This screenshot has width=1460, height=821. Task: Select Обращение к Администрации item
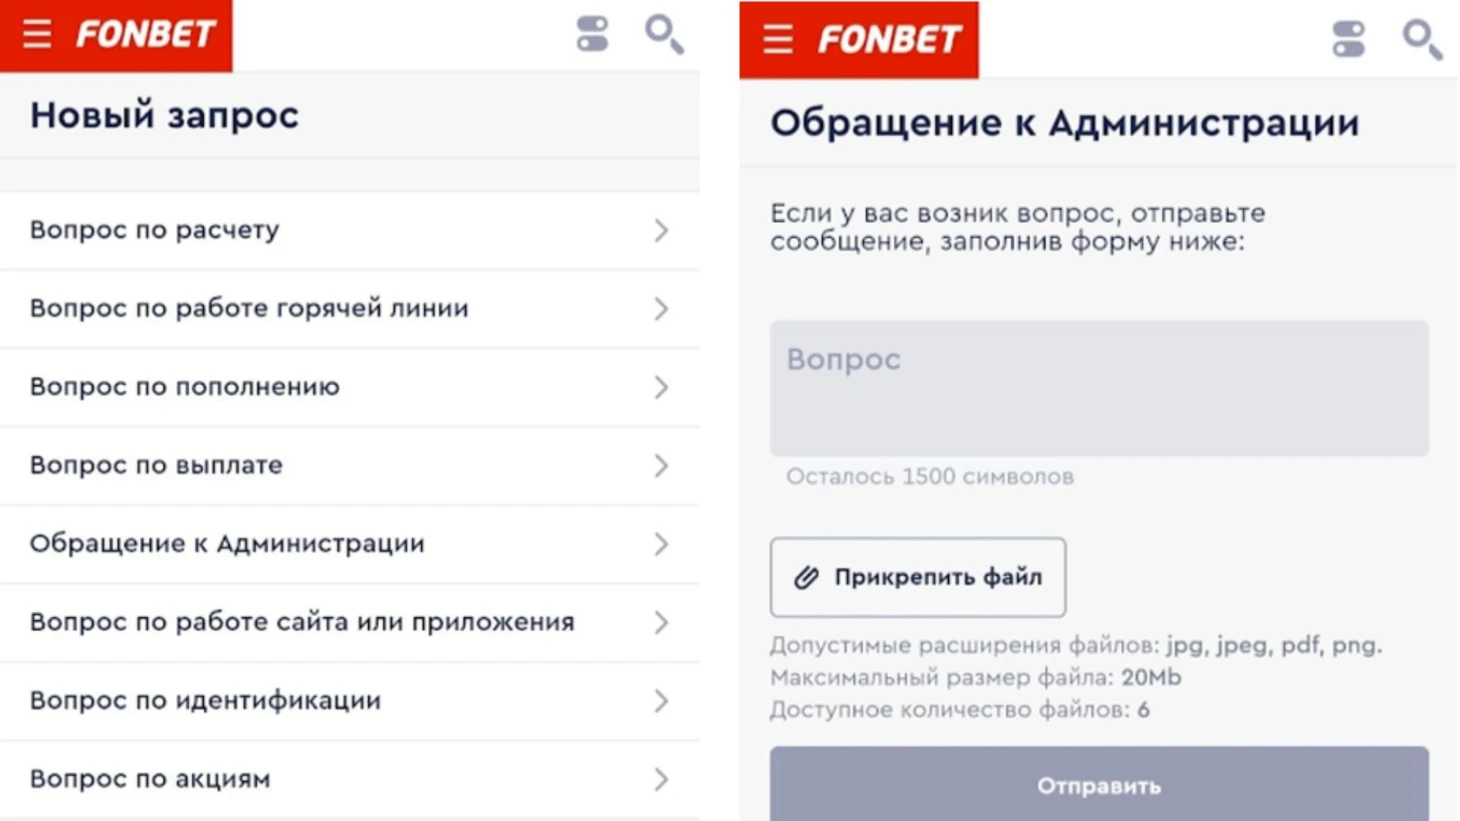tap(350, 544)
